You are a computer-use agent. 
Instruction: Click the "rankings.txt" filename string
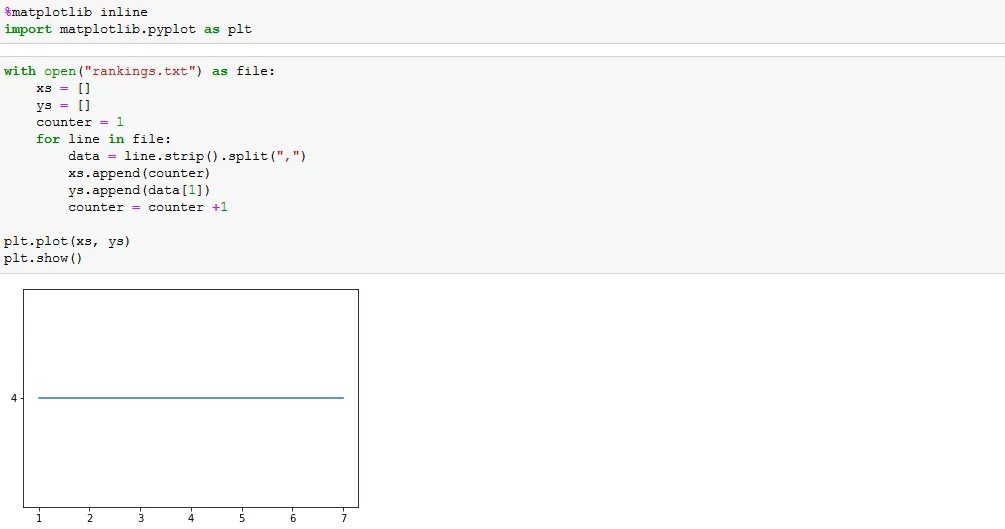point(140,71)
